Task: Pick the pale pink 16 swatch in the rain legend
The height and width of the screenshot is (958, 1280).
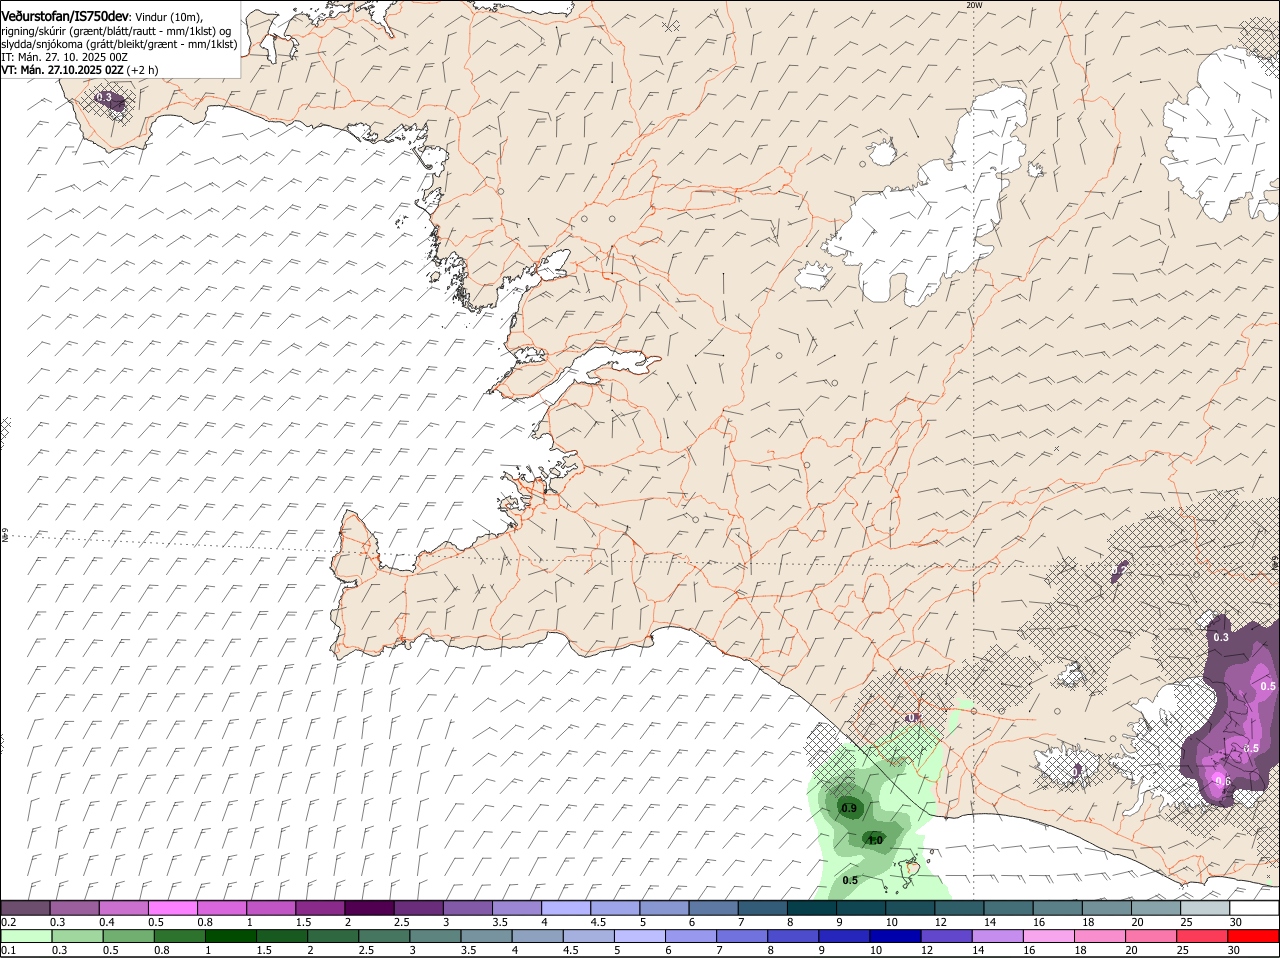Action: (x=1048, y=937)
